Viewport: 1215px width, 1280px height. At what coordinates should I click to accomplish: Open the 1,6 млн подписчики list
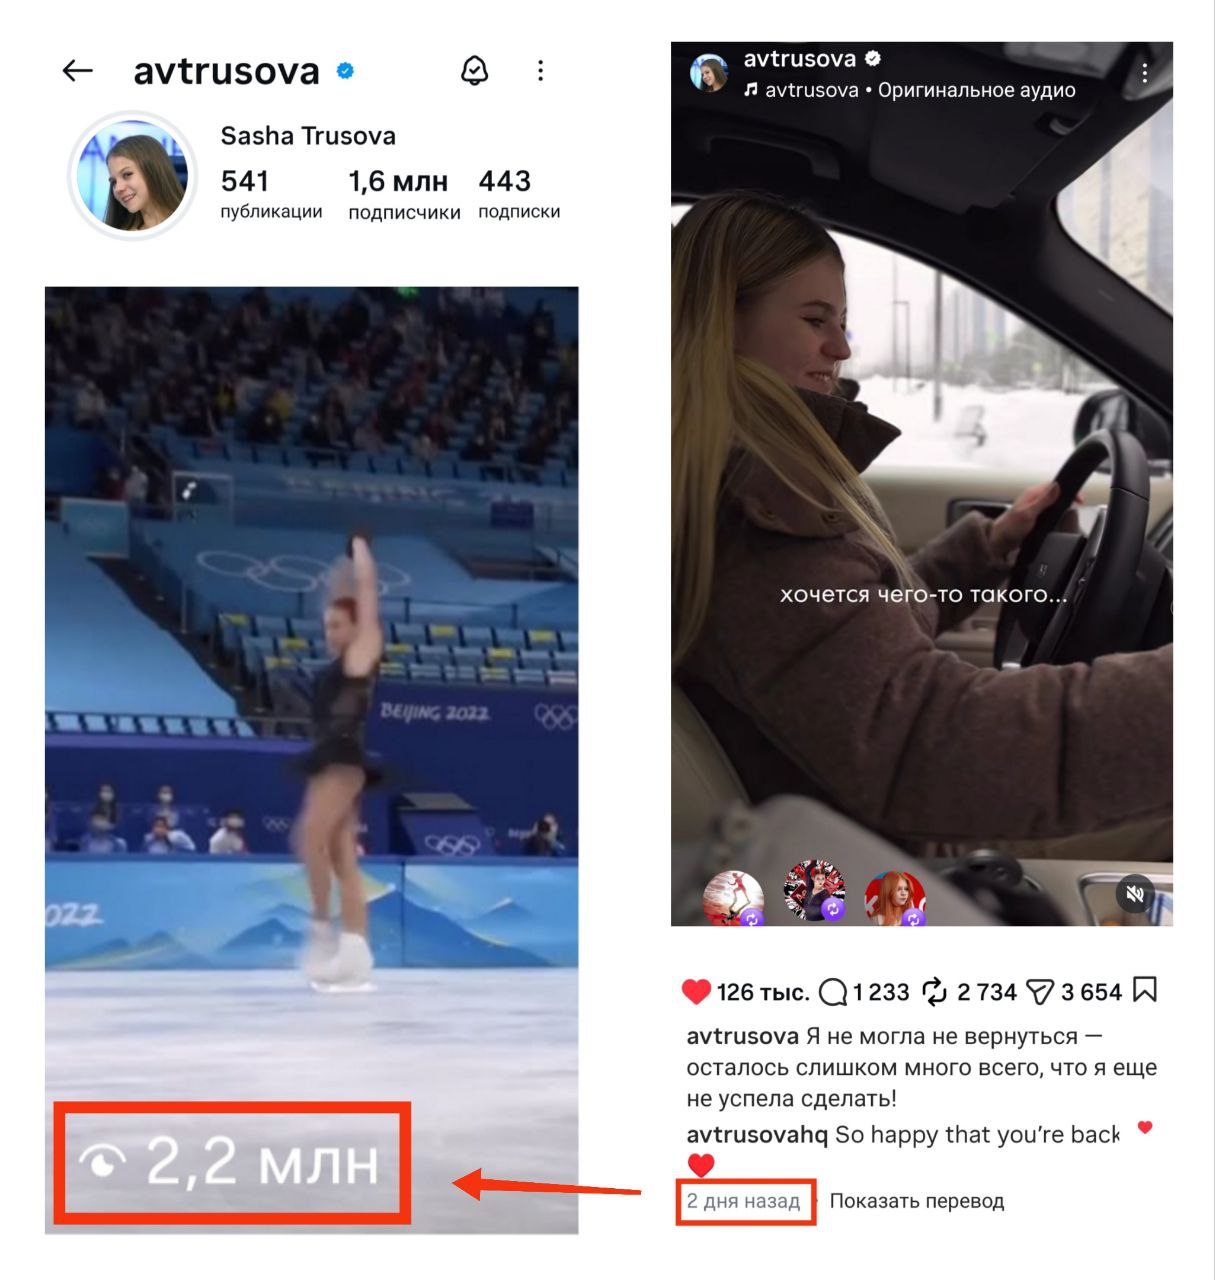click(x=404, y=194)
